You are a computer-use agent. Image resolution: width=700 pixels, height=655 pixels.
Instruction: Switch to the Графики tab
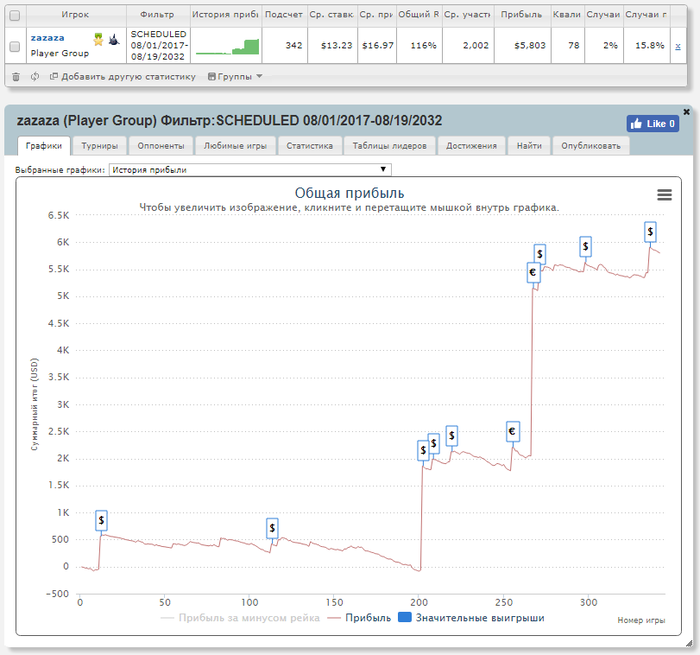click(44, 146)
